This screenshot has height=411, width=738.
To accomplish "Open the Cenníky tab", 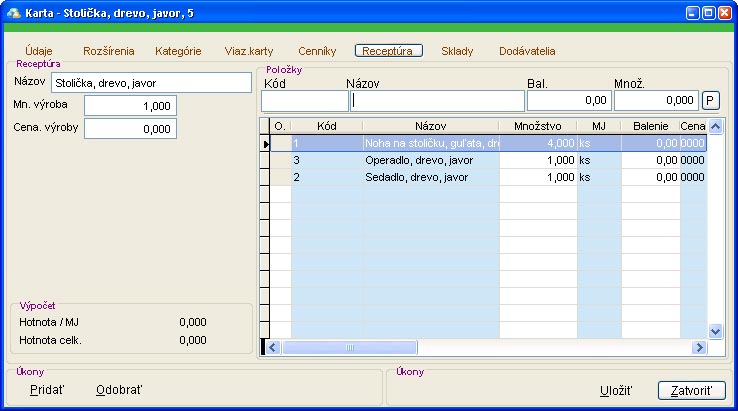I will tap(317, 50).
